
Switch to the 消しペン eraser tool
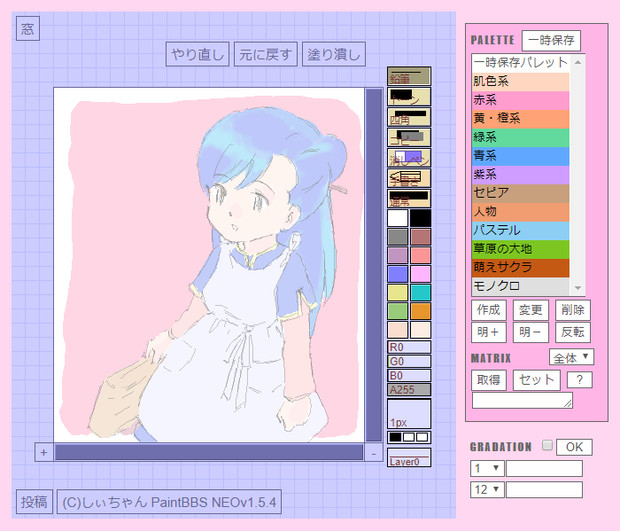pos(408,157)
